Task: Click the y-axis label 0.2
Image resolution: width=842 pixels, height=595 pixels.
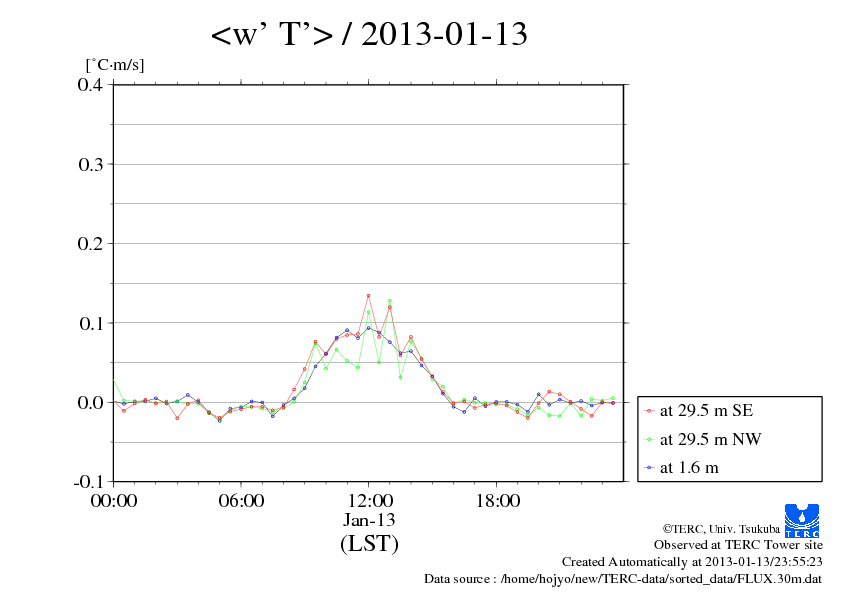Action: (x=90, y=244)
